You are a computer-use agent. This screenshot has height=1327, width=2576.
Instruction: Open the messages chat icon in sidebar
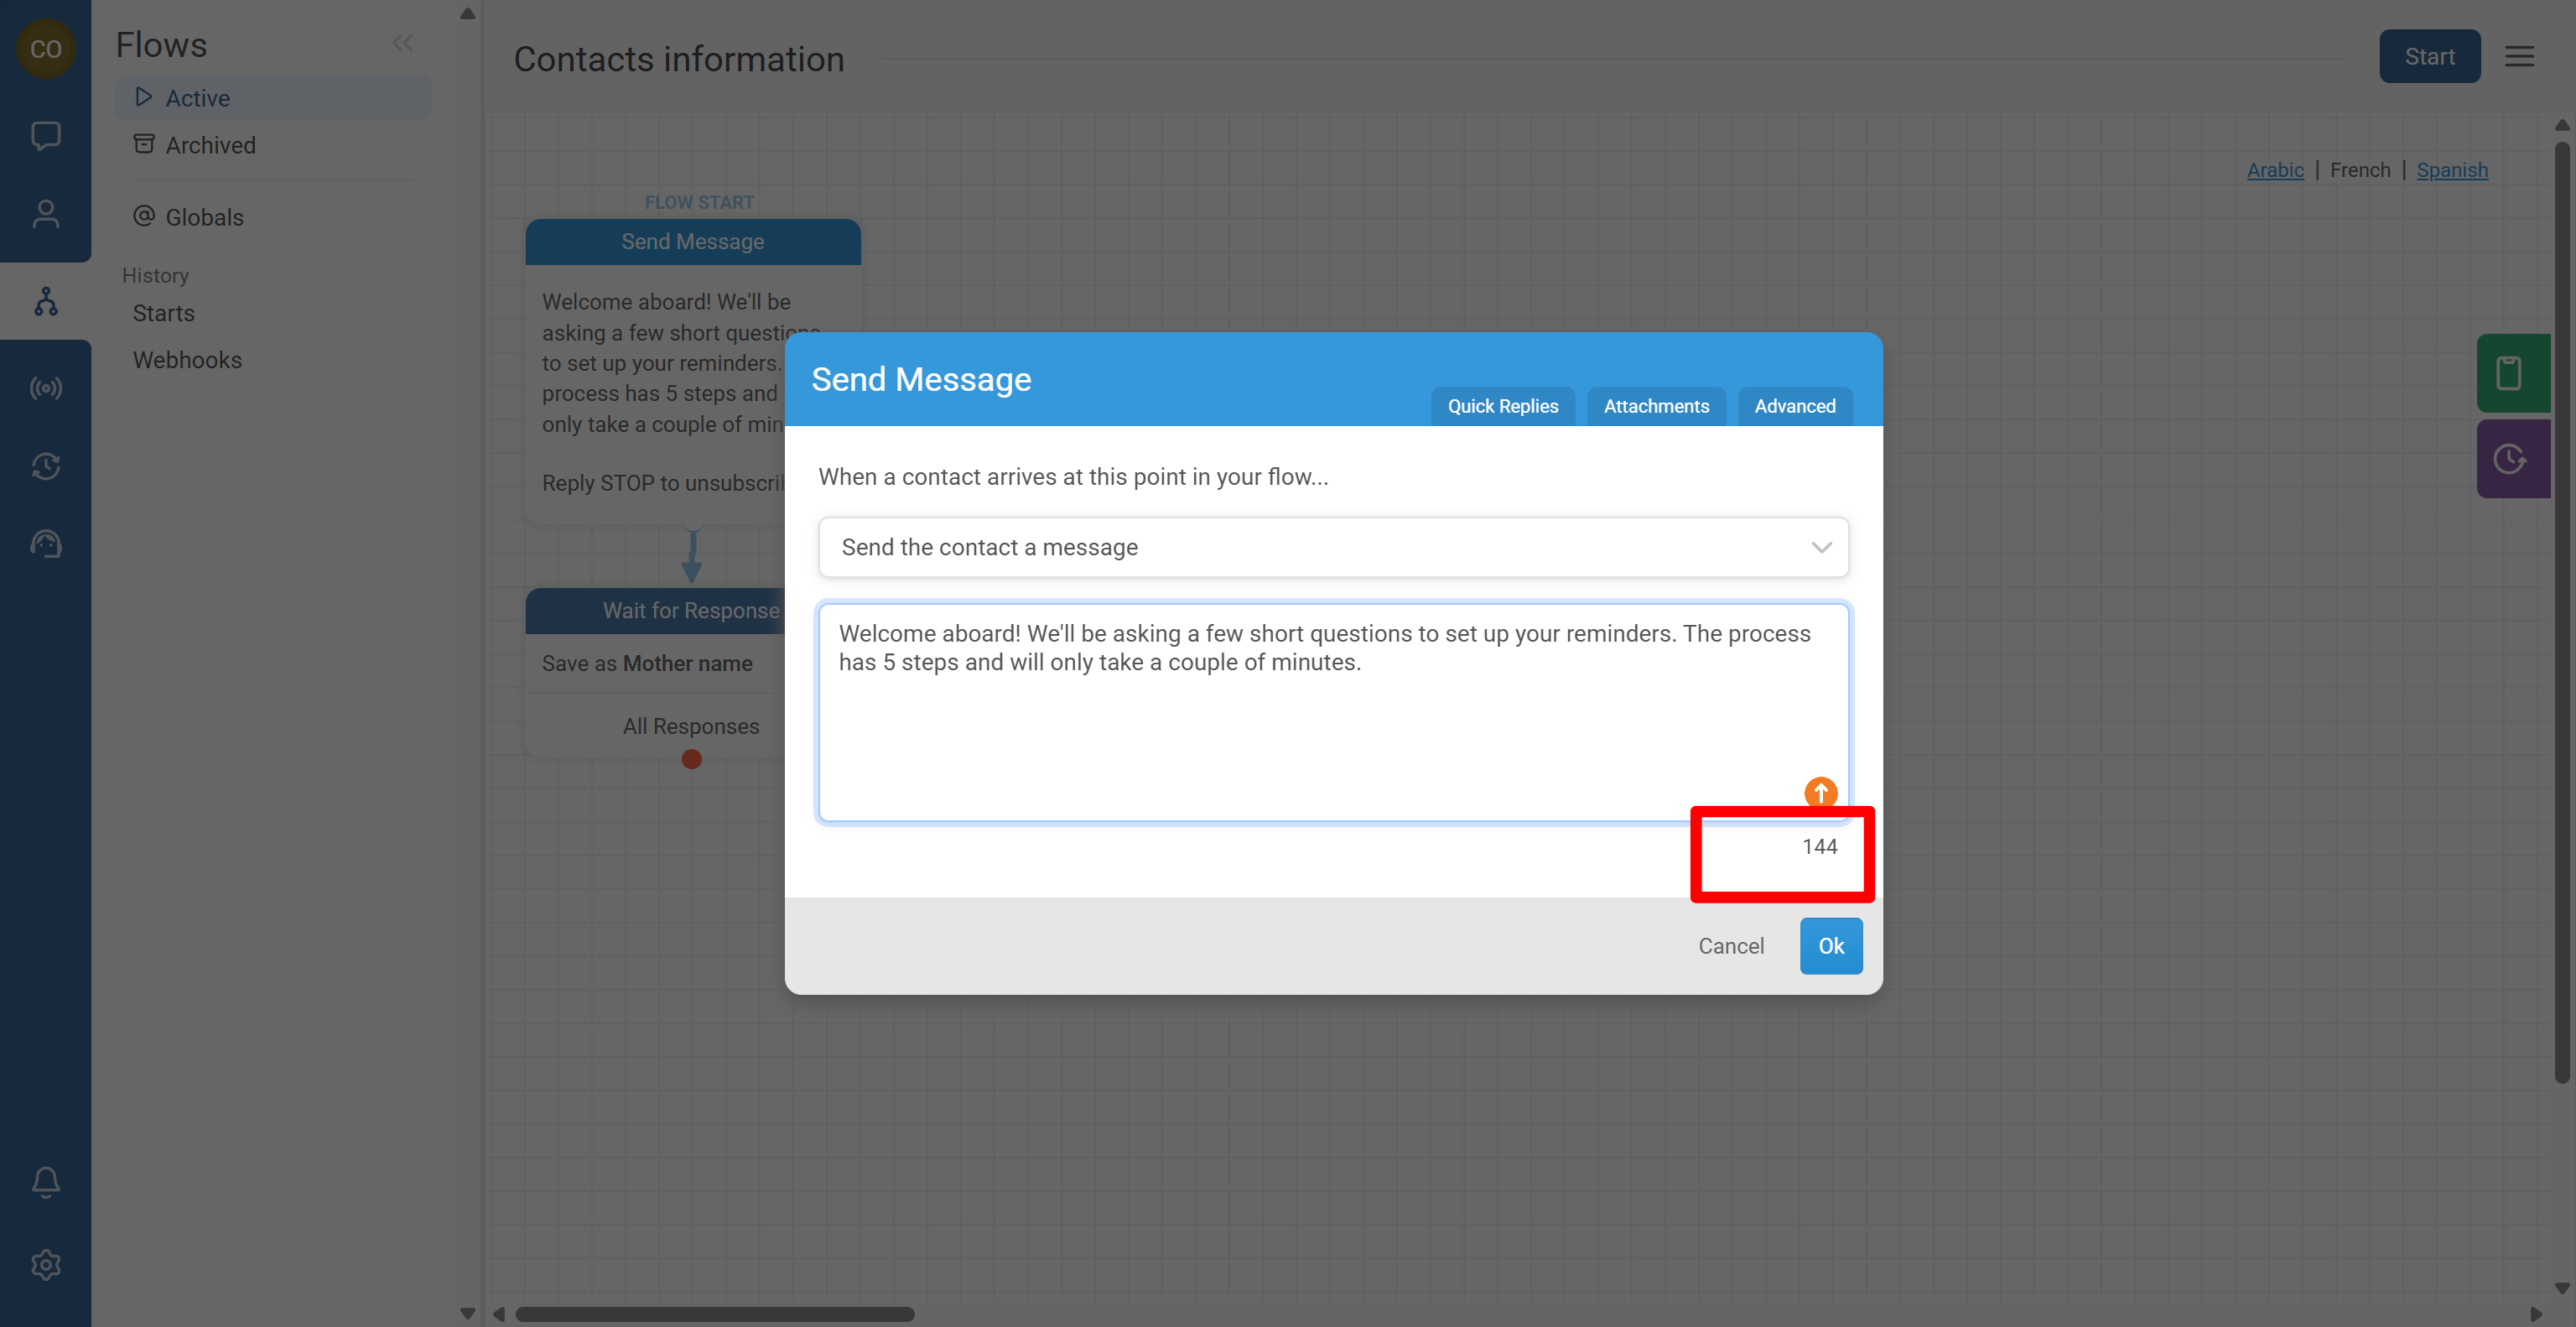(x=45, y=135)
